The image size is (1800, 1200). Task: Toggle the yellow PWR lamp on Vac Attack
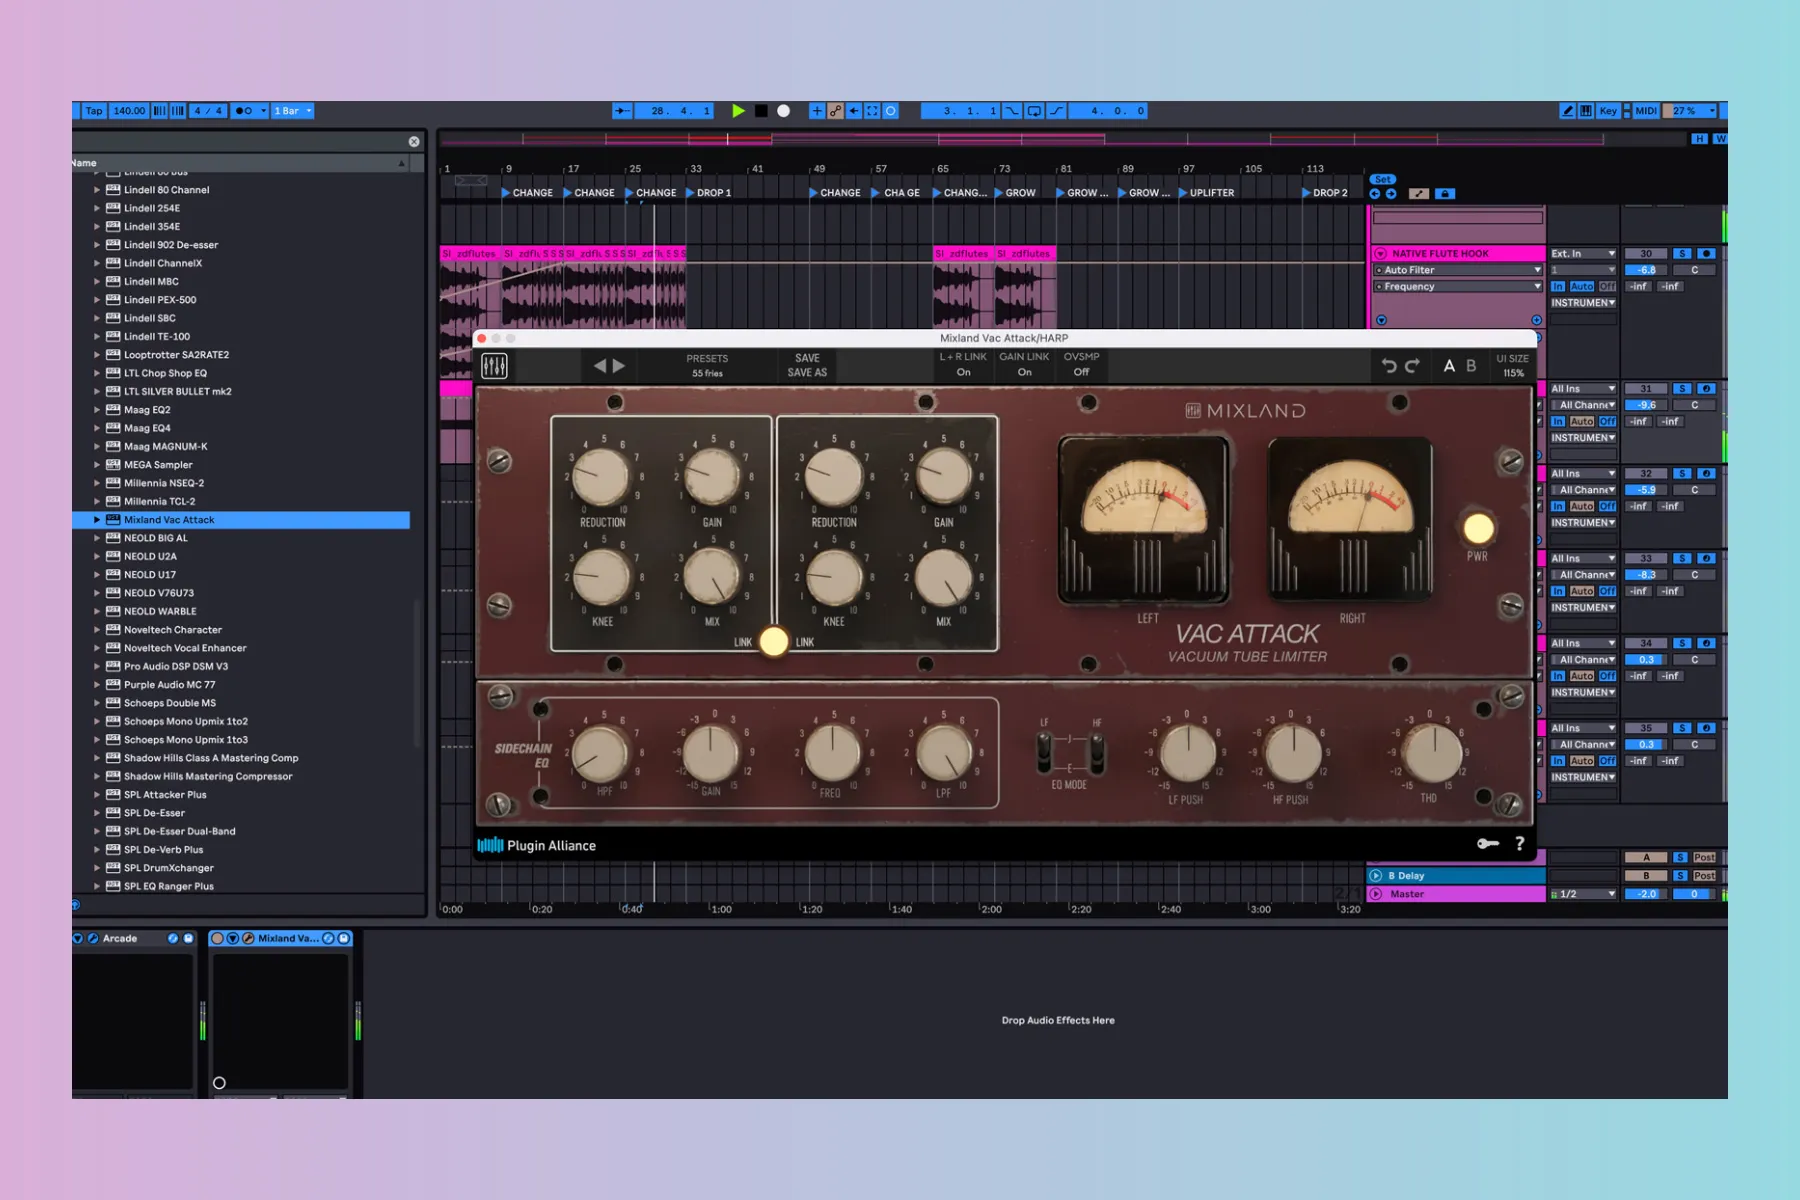(1478, 528)
